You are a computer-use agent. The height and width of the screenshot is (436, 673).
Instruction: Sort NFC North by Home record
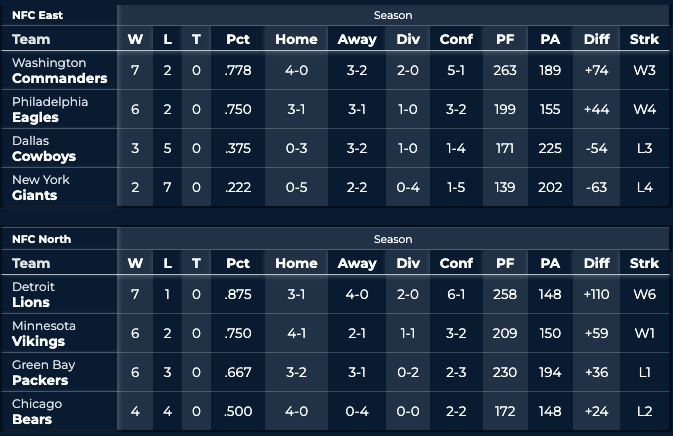pyautogui.click(x=296, y=263)
